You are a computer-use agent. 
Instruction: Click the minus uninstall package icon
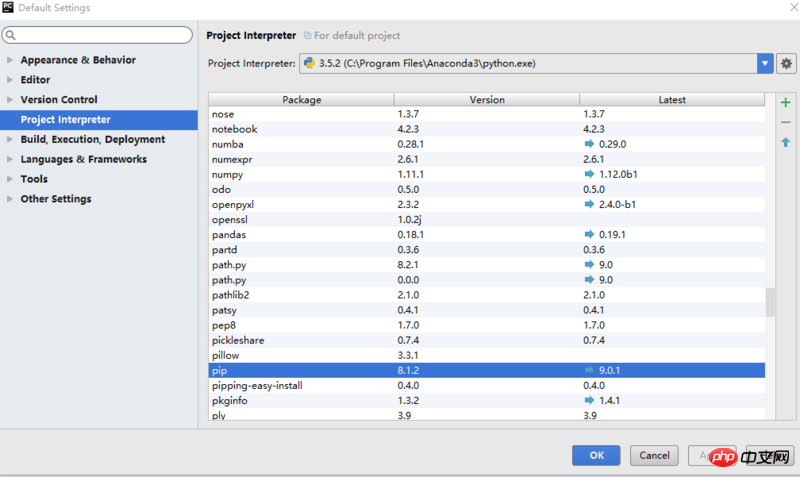(786, 122)
